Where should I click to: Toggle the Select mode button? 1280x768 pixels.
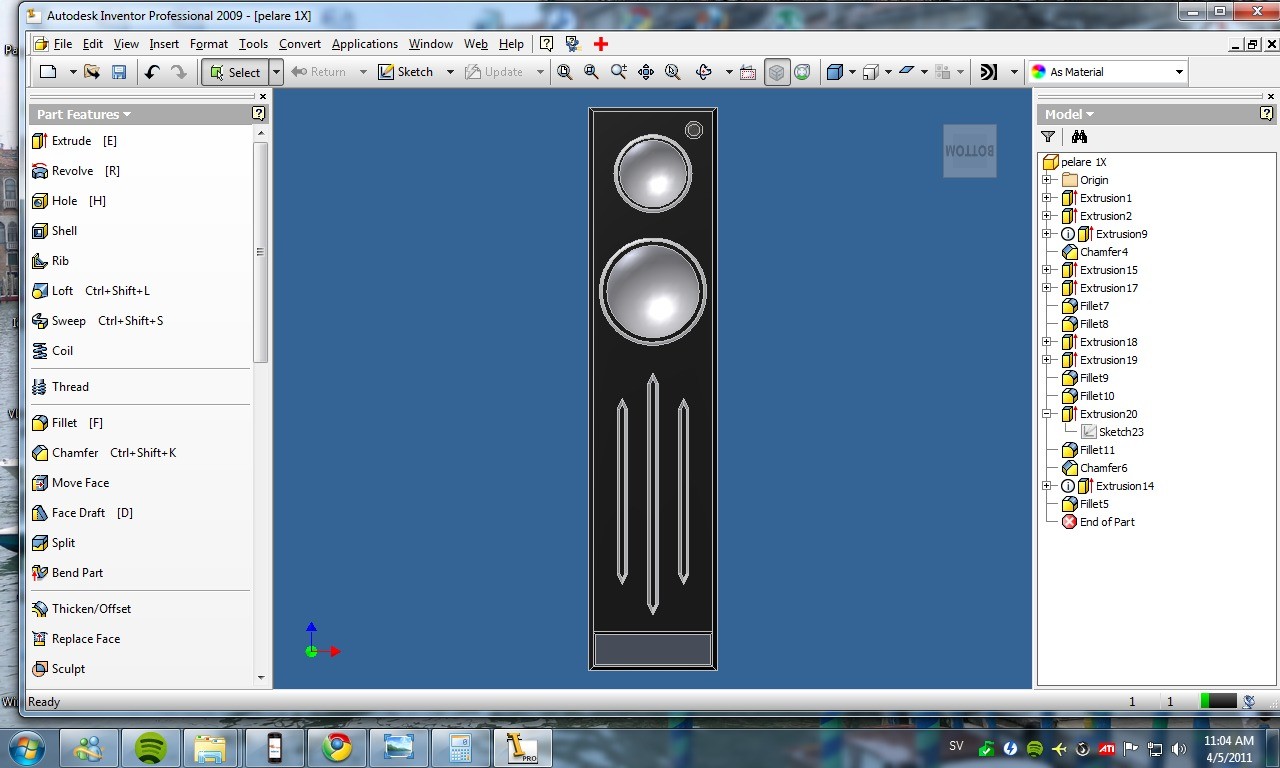[x=235, y=72]
